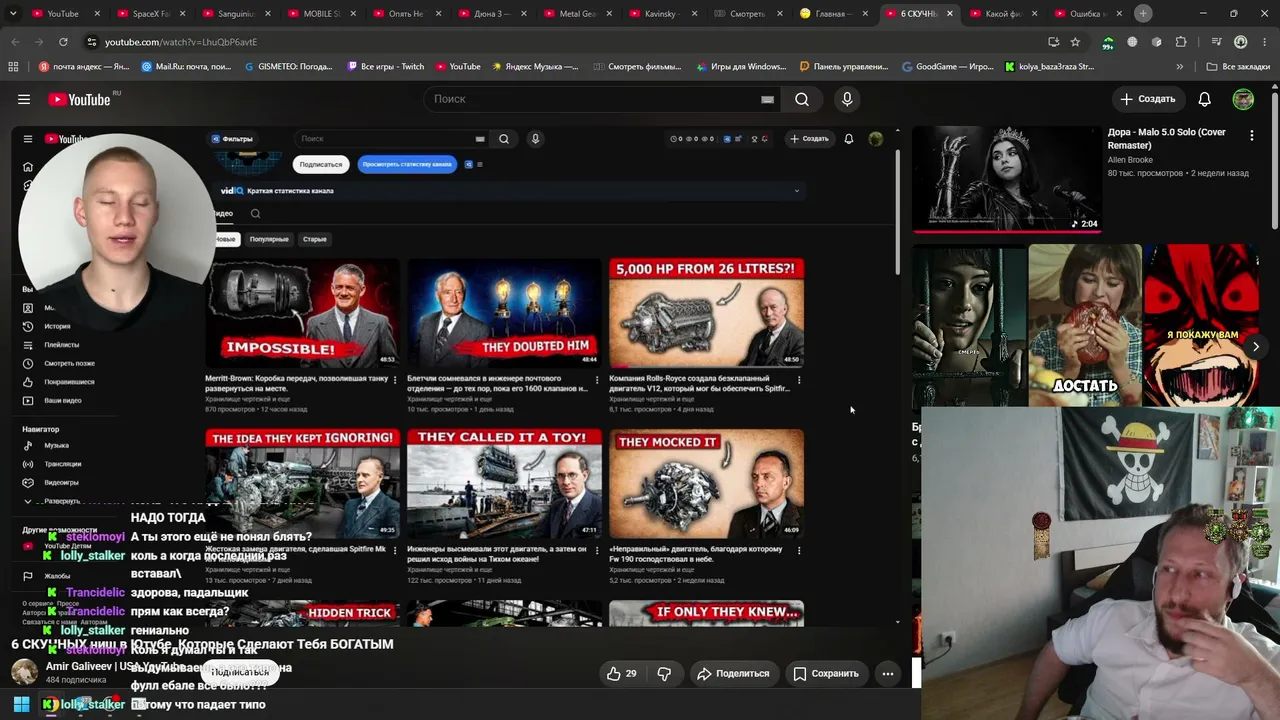This screenshot has width=1280, height=720.
Task: Switch to the SpaceX tab
Action: (x=150, y=13)
